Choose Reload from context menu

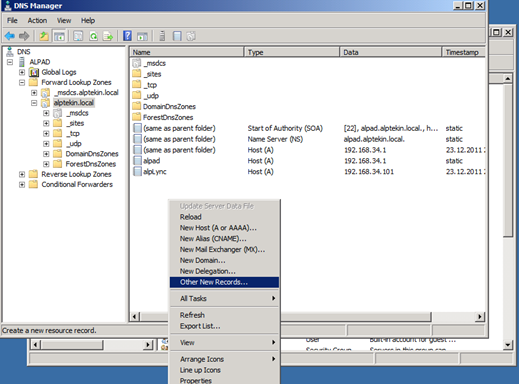pos(224,217)
